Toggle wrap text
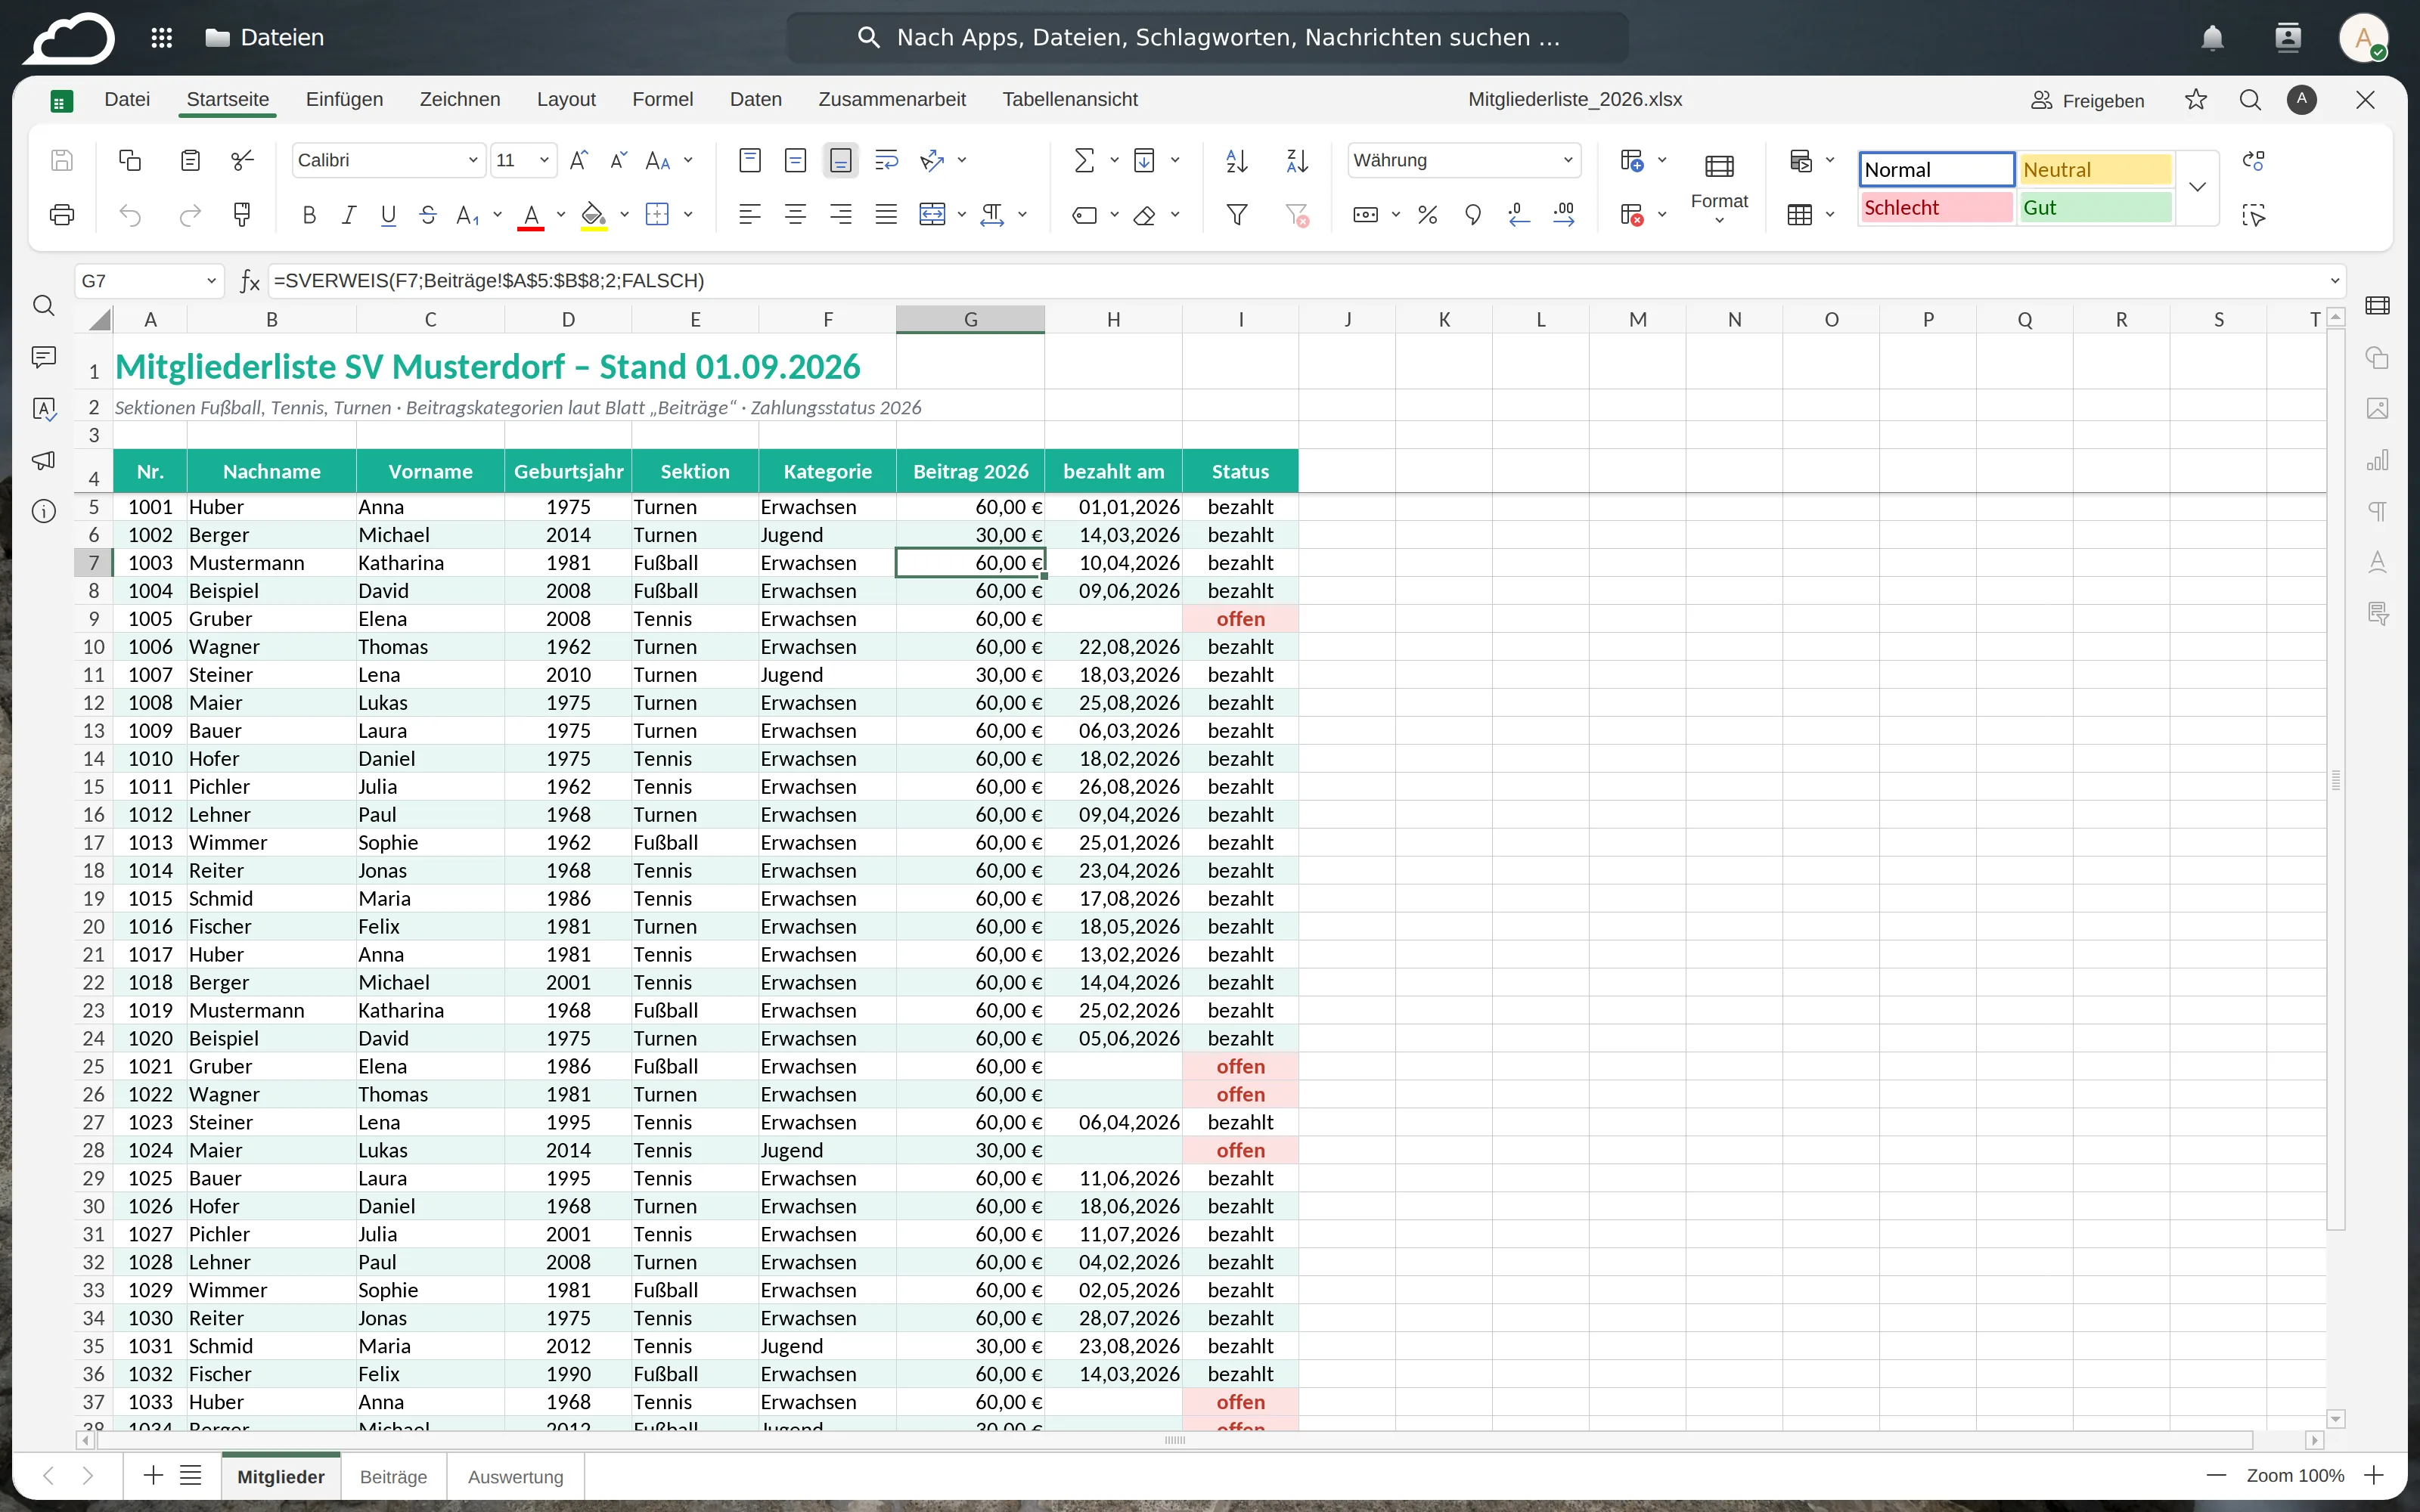This screenshot has width=2420, height=1512. tap(886, 160)
